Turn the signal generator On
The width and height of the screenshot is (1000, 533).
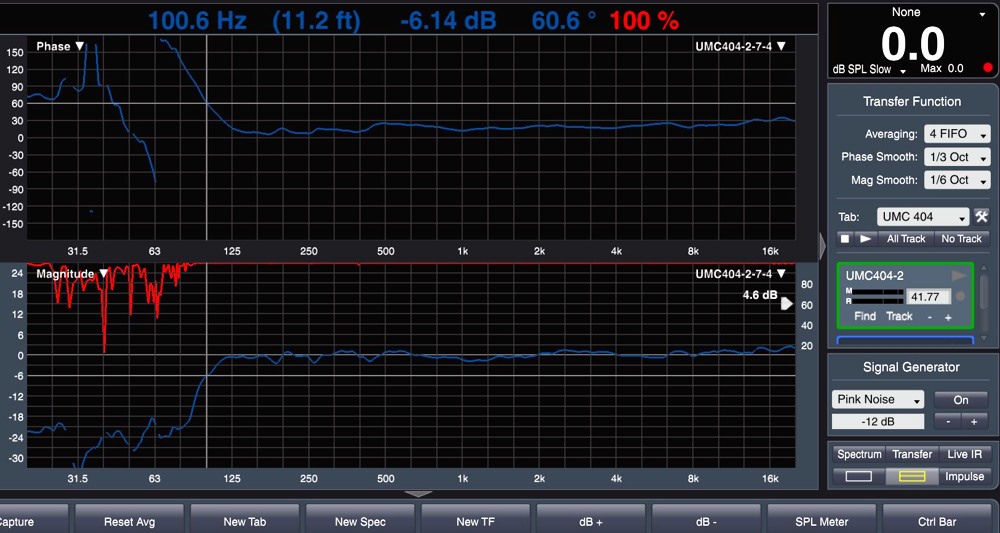pyautogui.click(x=960, y=400)
